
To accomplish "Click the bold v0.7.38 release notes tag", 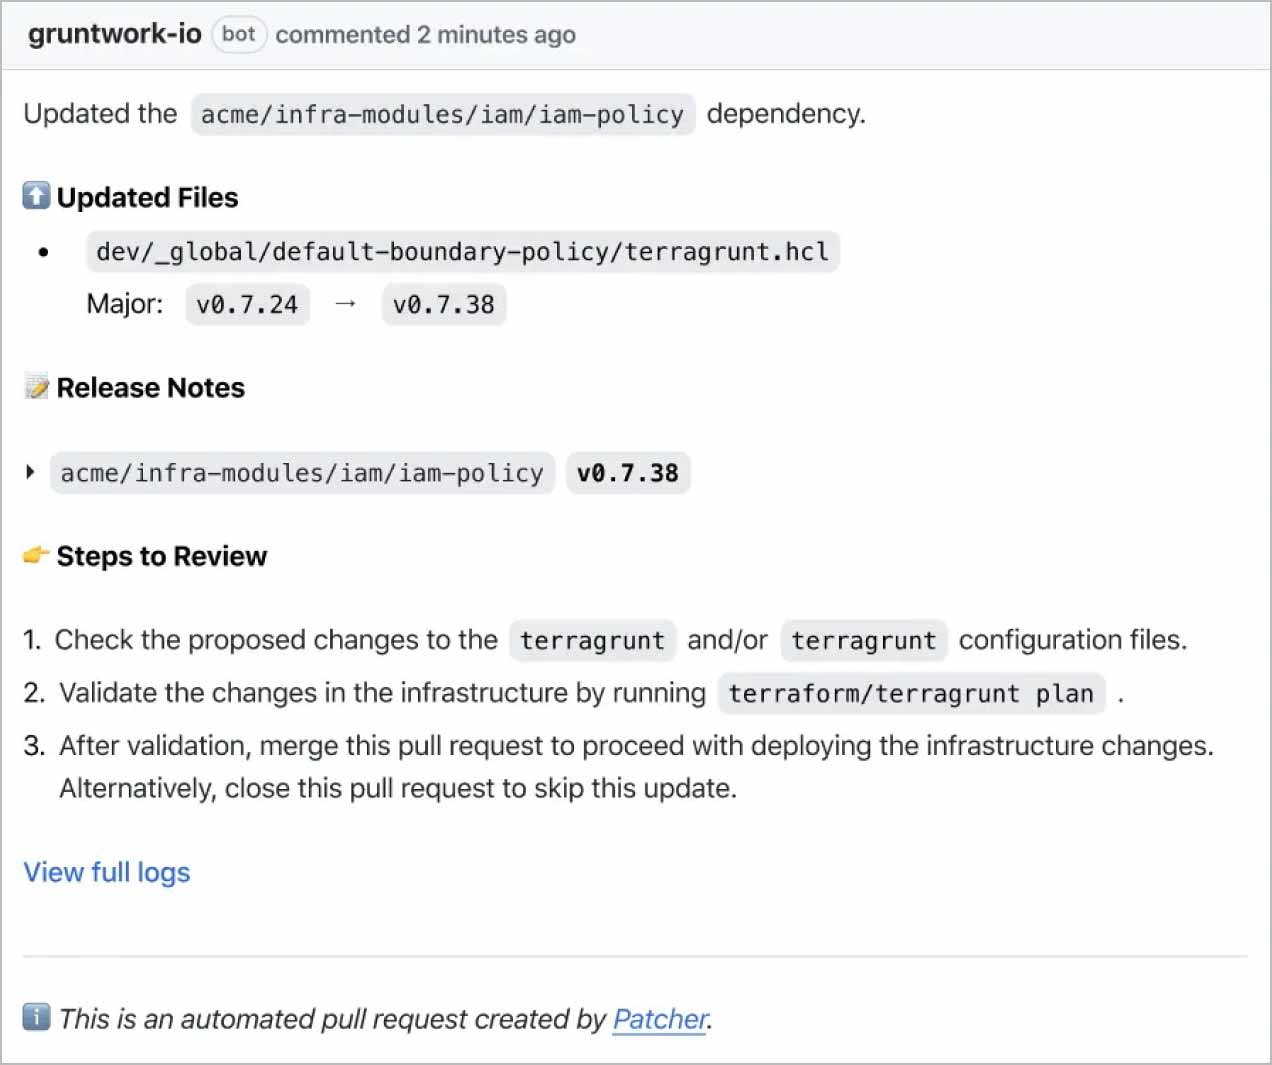I will (628, 473).
